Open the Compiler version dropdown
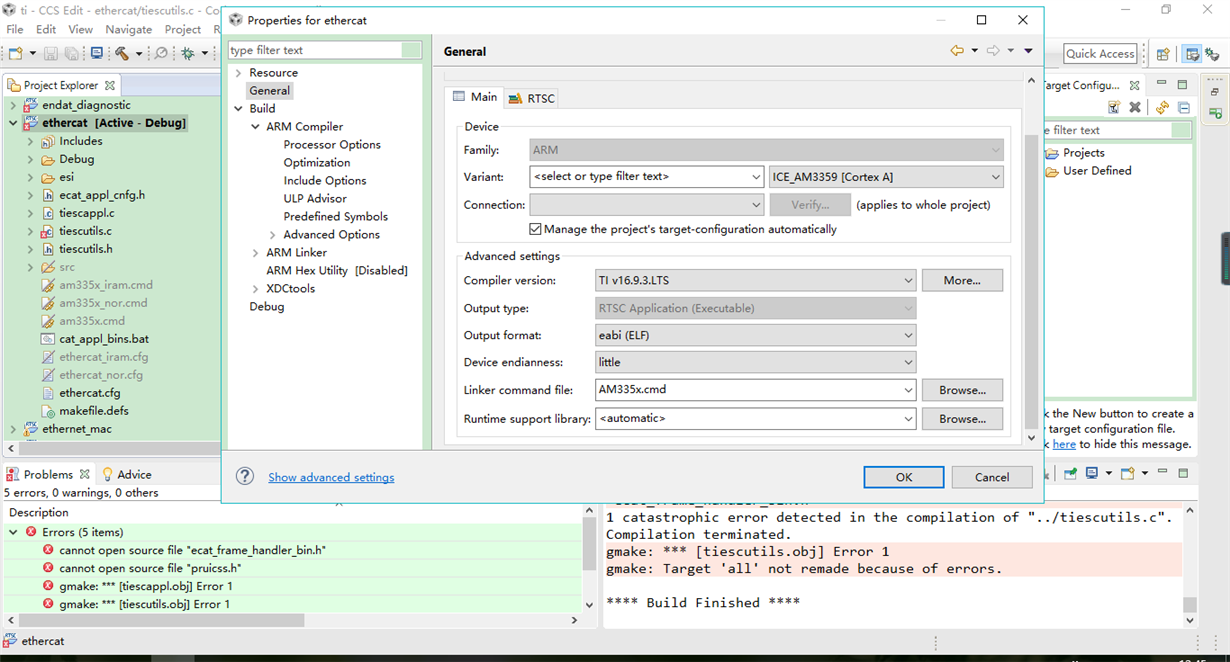Screen dimensions: 1230x662 coord(908,281)
